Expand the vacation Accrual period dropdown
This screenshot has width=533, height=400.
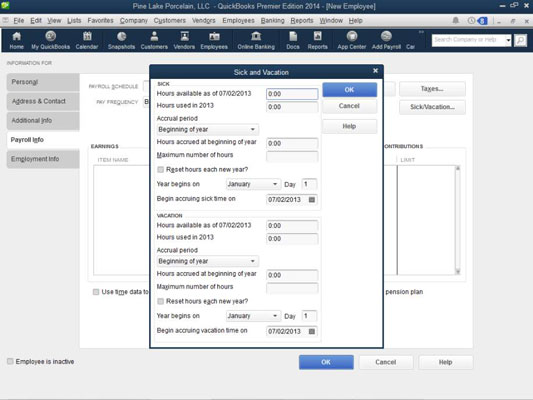coord(207,261)
